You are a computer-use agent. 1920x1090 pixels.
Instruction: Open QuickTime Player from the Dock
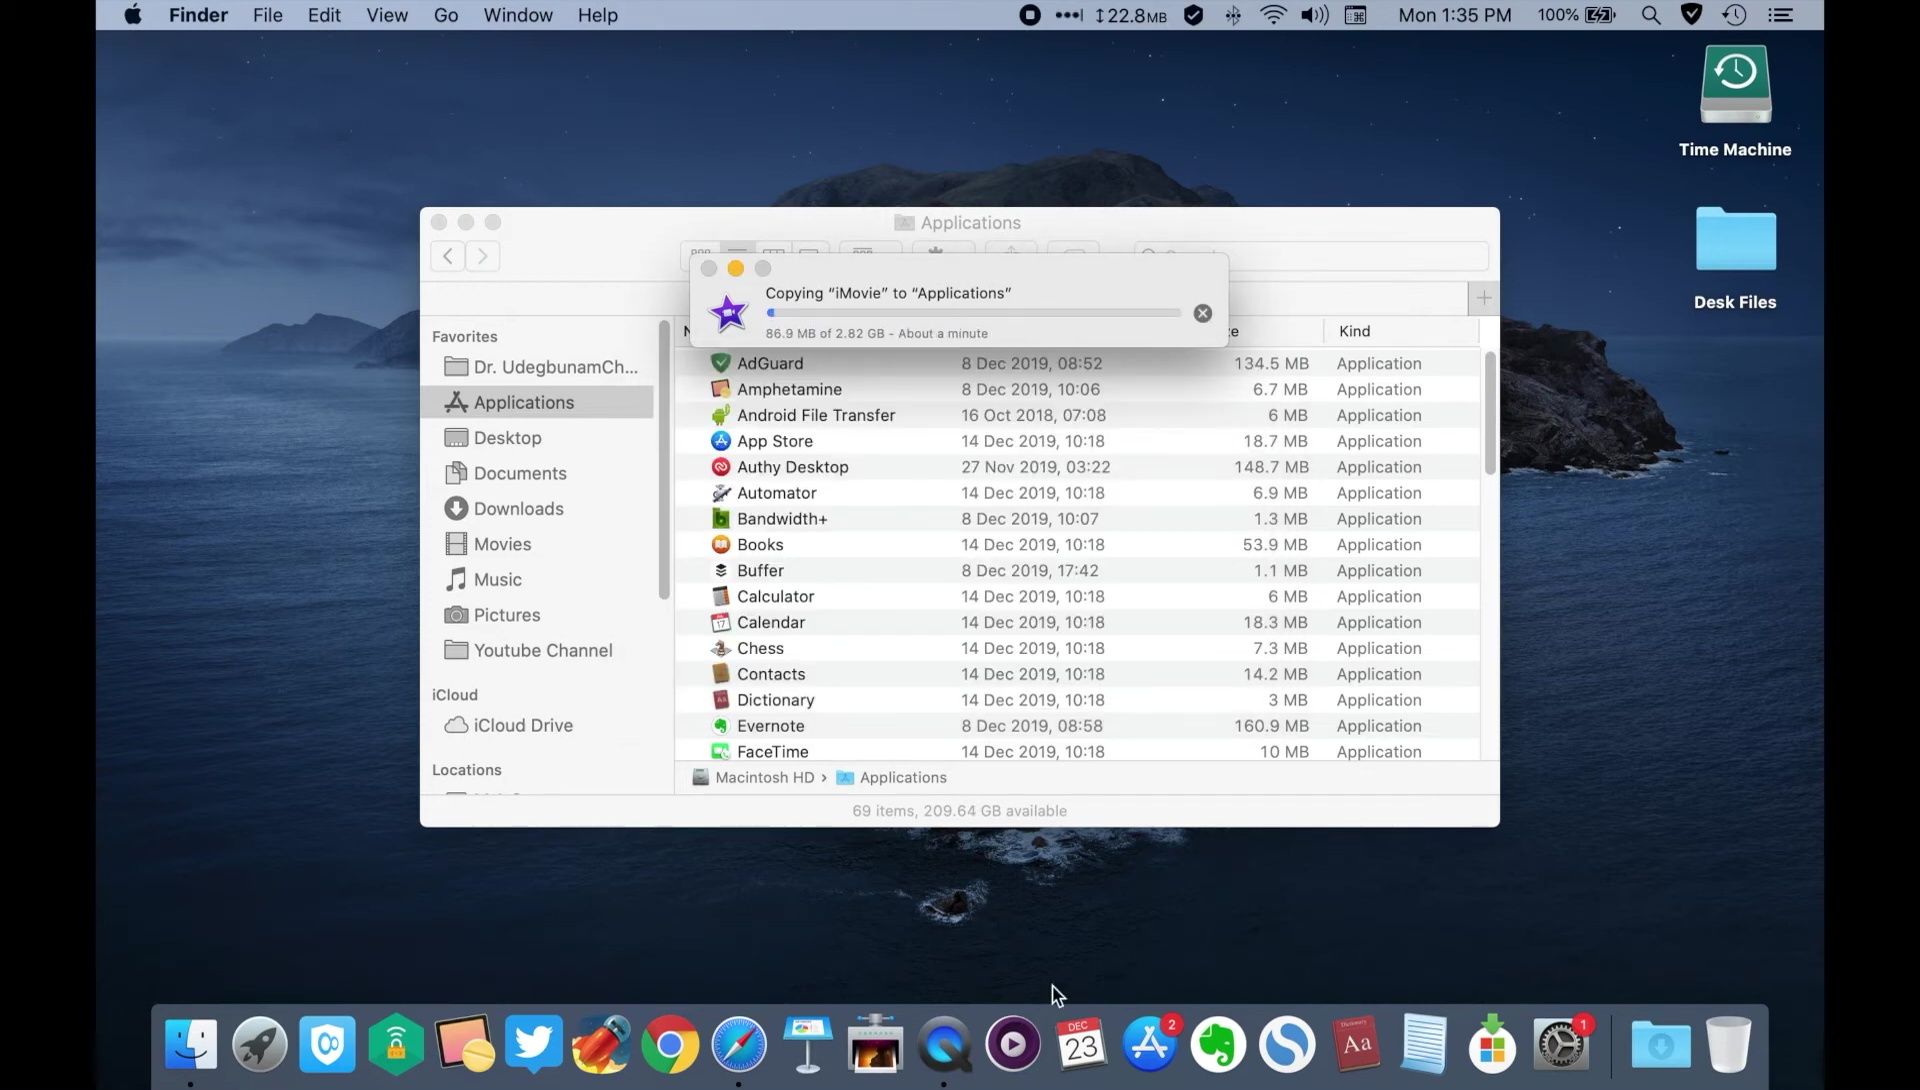pos(944,1045)
